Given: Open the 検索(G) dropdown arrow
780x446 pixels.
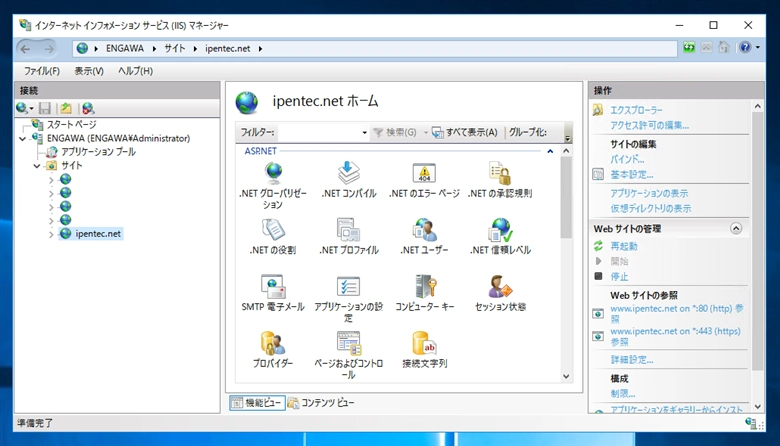Looking at the screenshot, I should [x=426, y=132].
